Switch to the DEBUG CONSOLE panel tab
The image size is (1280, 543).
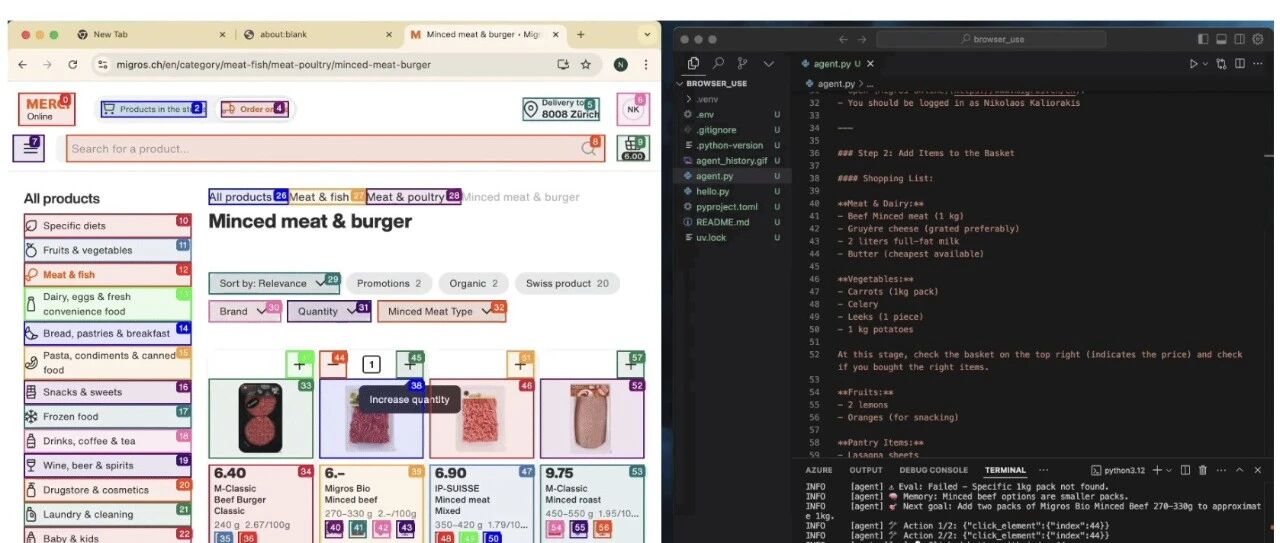pyautogui.click(x=933, y=470)
